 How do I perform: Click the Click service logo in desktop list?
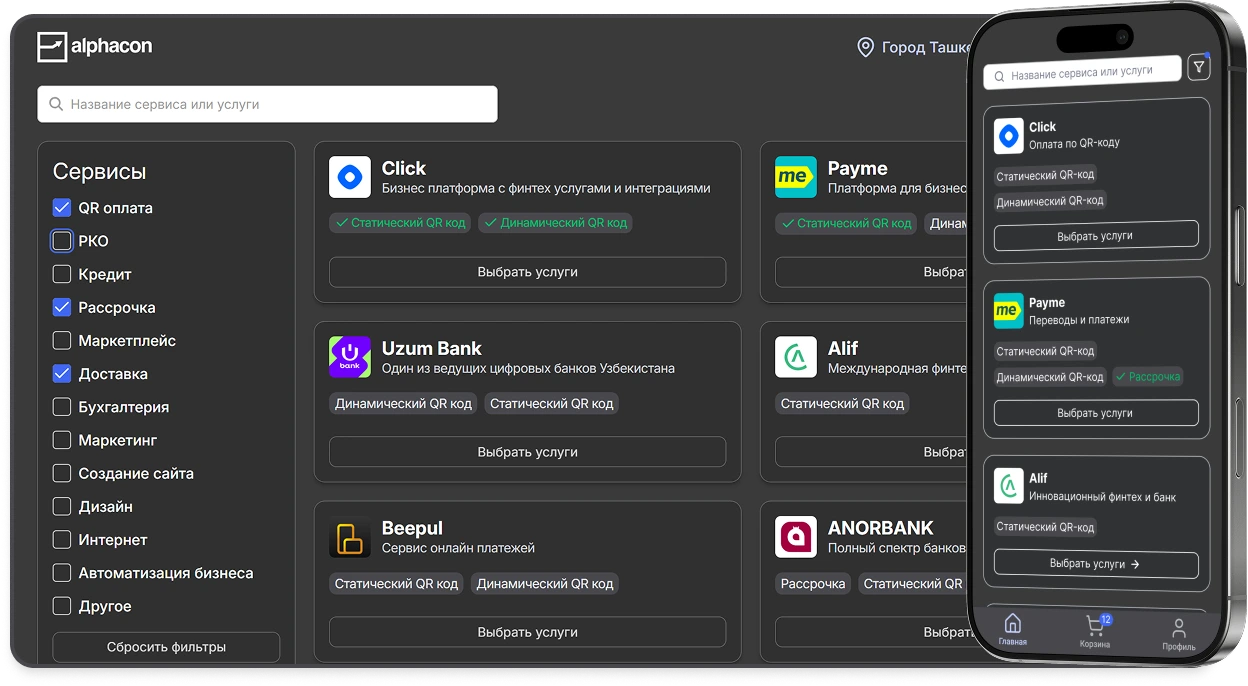pos(350,177)
